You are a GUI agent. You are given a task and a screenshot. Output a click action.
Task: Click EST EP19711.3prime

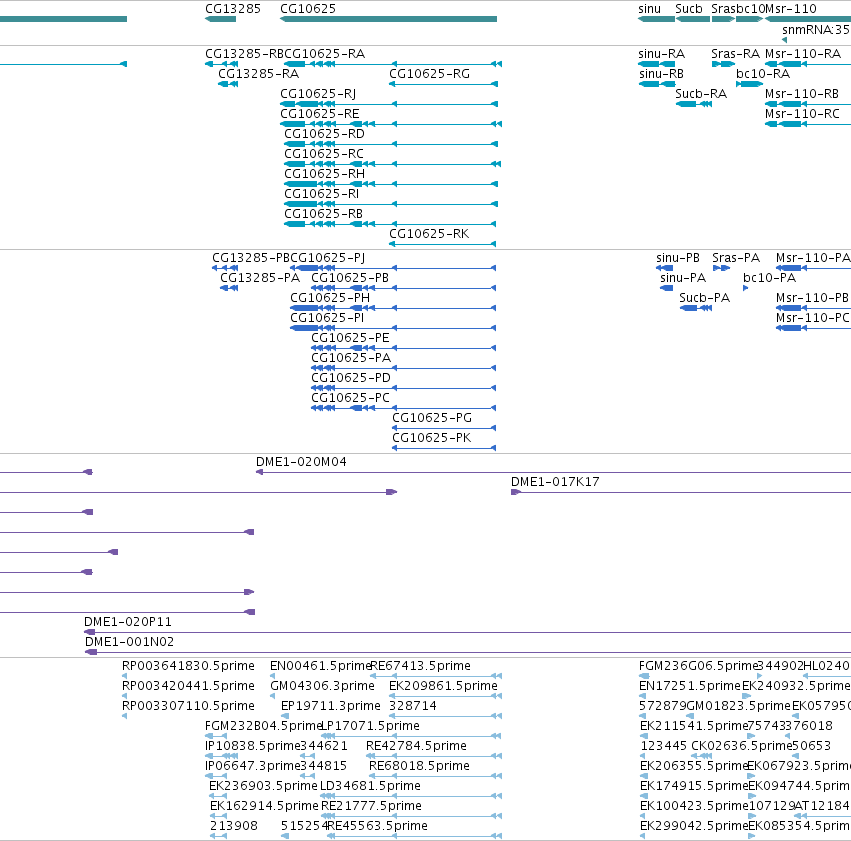click(331, 706)
